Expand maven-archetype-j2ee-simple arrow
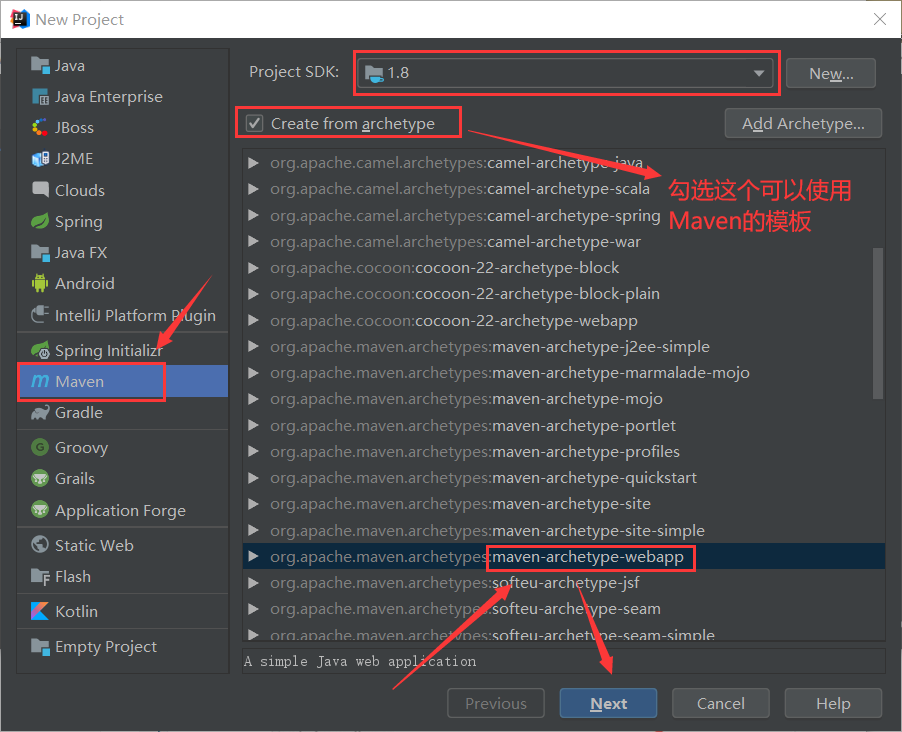This screenshot has height=732, width=902. coord(253,346)
